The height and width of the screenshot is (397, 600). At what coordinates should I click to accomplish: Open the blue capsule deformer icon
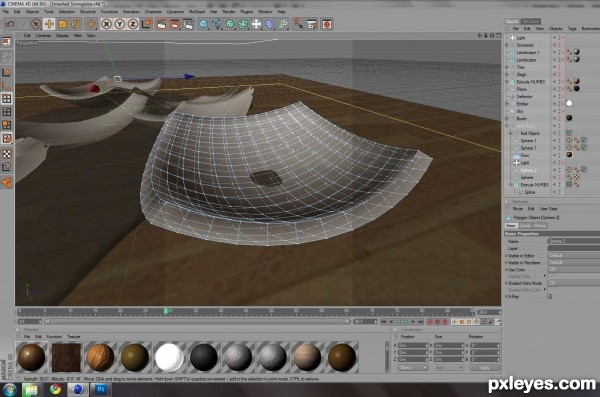(269, 25)
